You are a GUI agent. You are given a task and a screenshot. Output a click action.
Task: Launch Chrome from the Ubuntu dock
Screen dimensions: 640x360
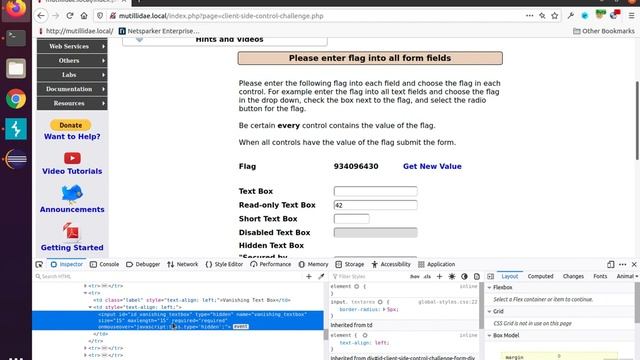tap(16, 99)
